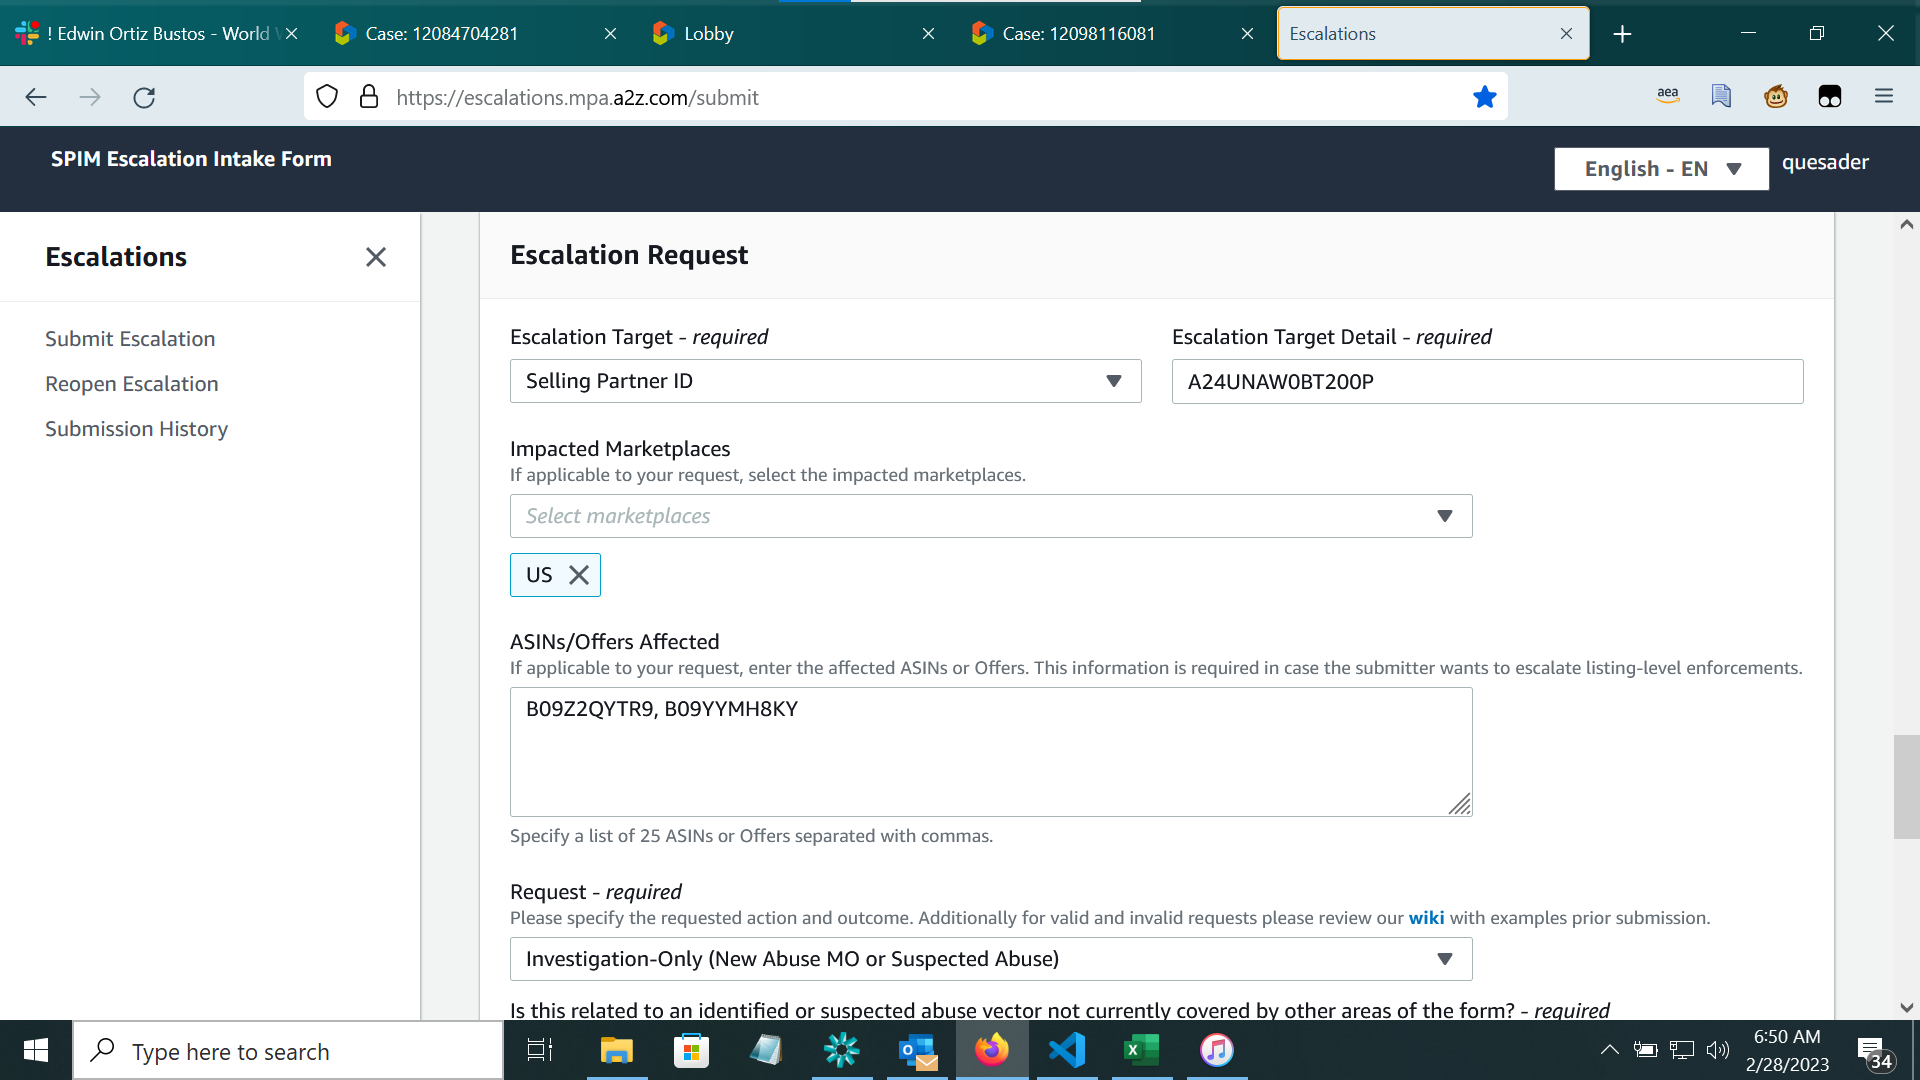Click the ASINs/Offers Affected text area

pos(991,752)
